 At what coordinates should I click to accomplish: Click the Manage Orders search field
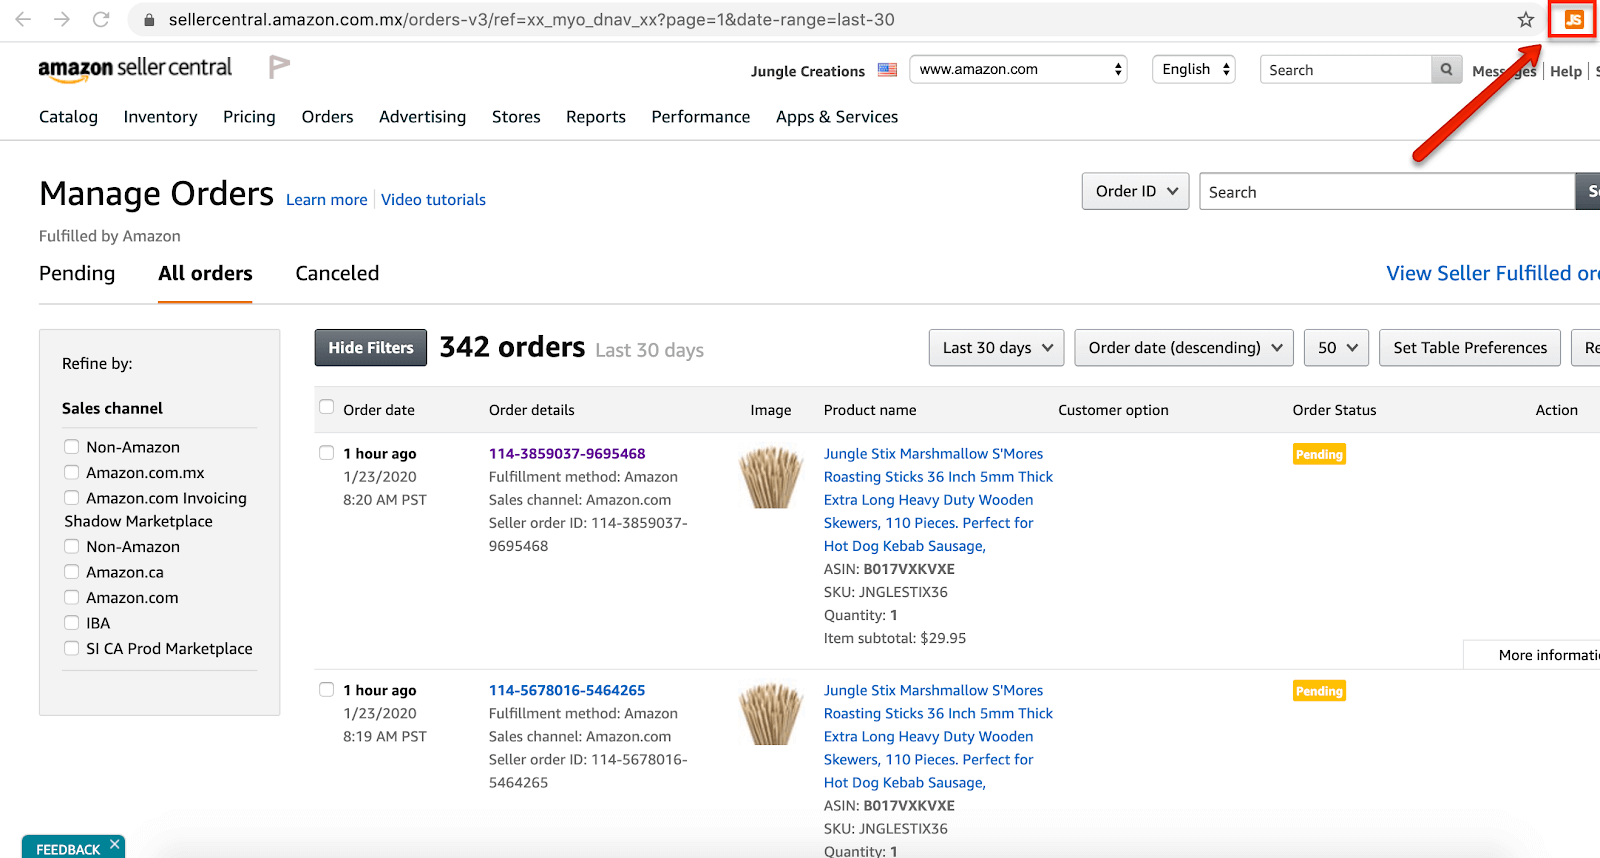(x=1387, y=192)
